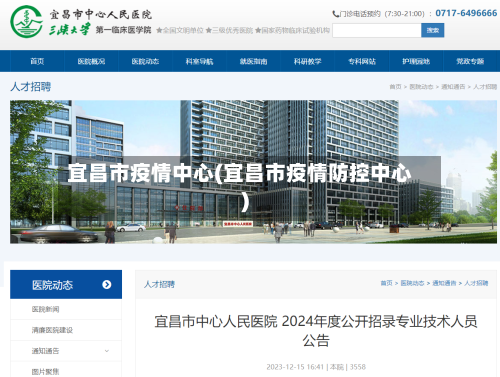Click 医院动态 in the article panel breadcrumb
Screen dimensions: 500x377
[x=412, y=283]
